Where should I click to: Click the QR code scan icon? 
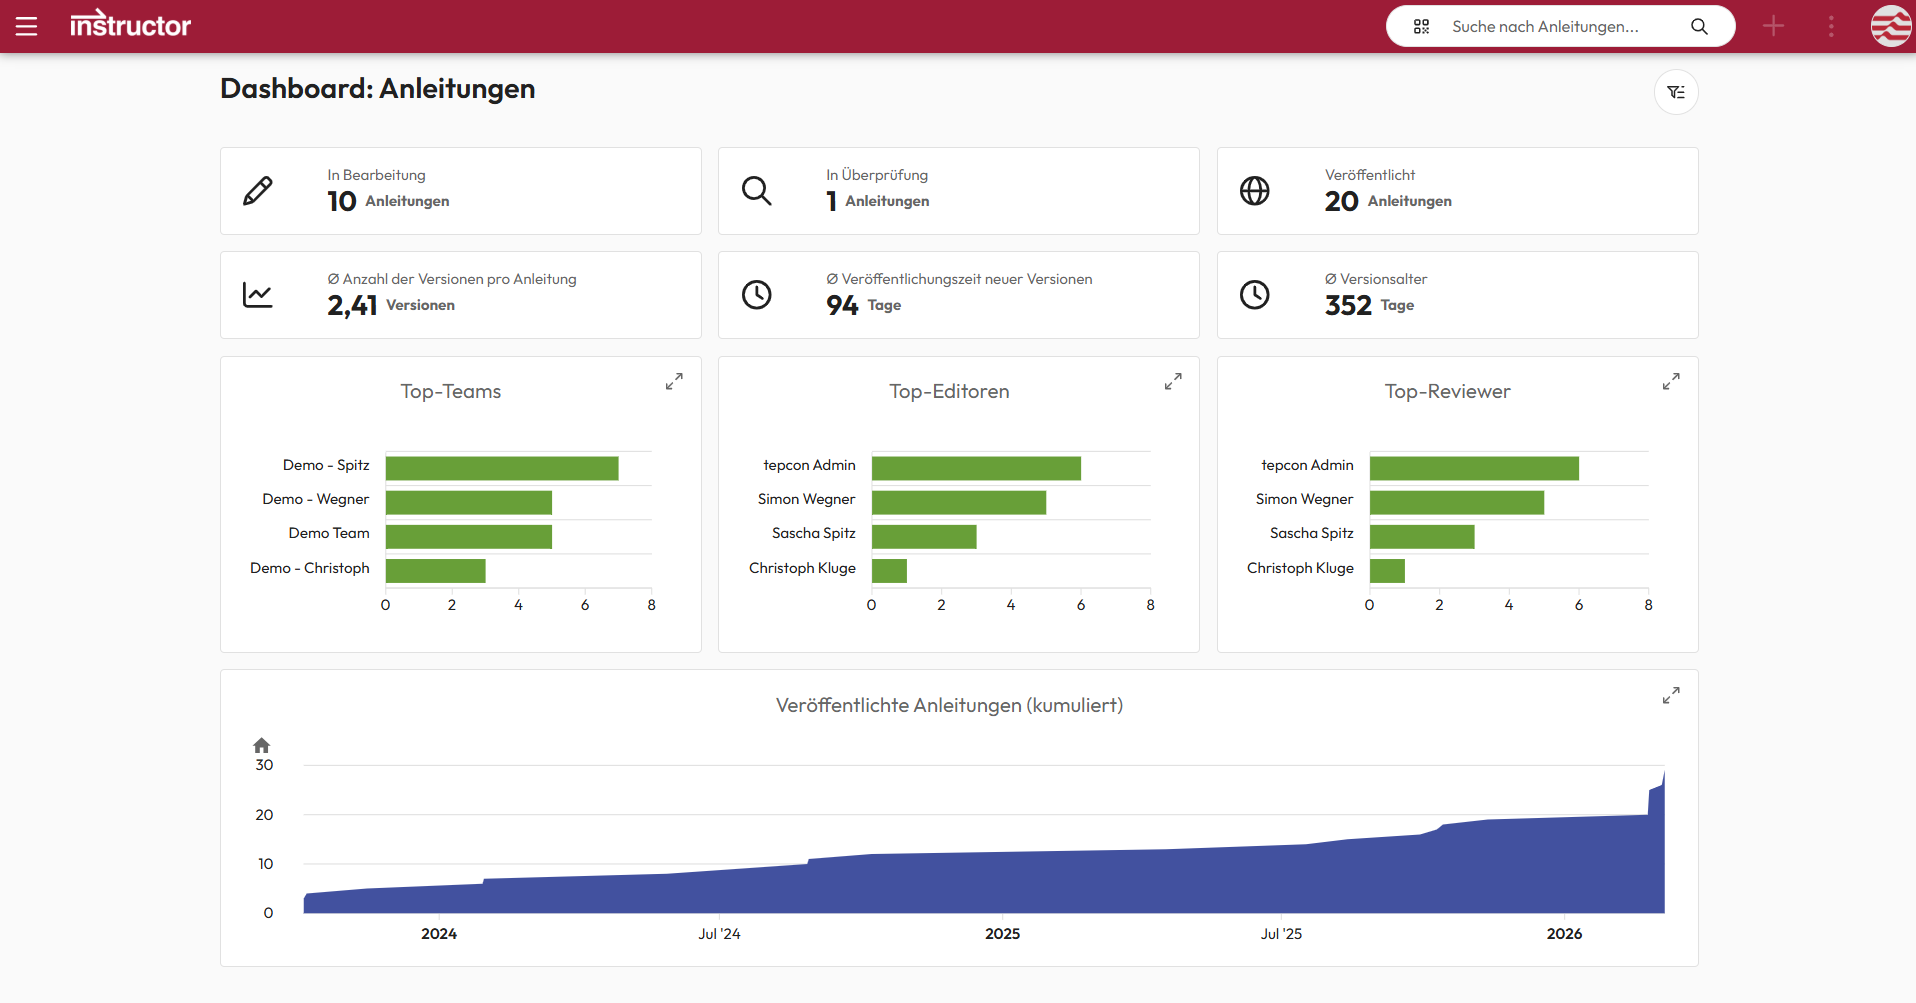(1421, 27)
